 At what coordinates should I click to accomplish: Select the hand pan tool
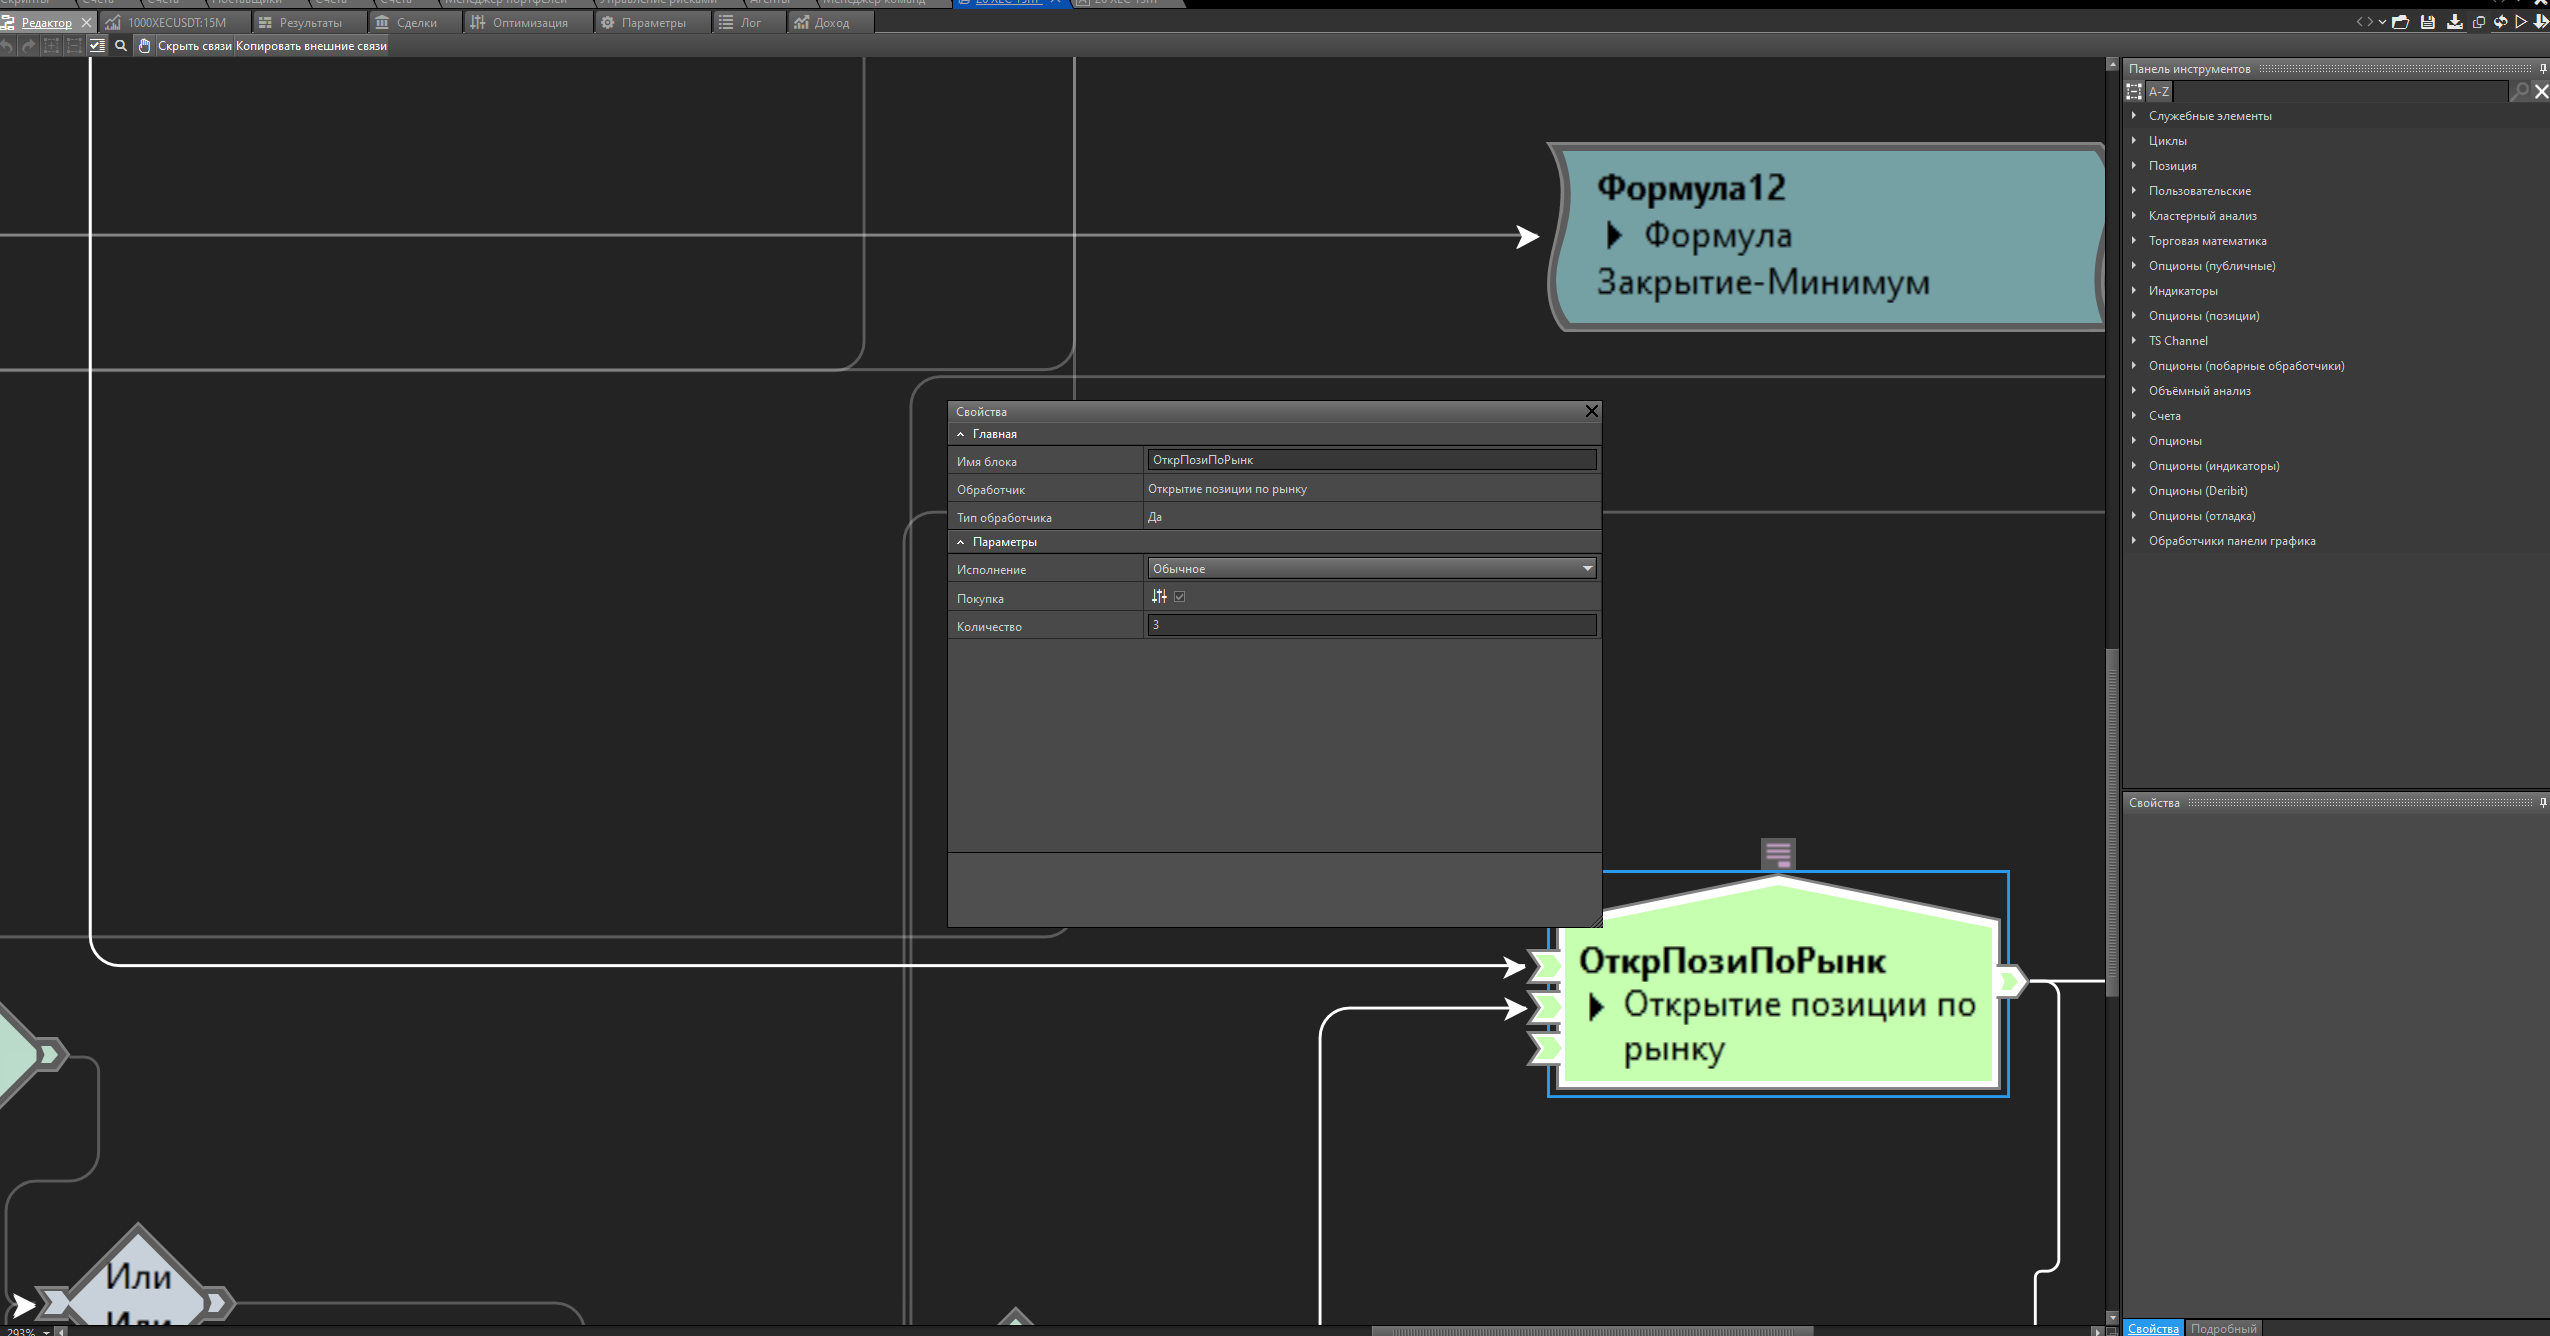click(144, 45)
